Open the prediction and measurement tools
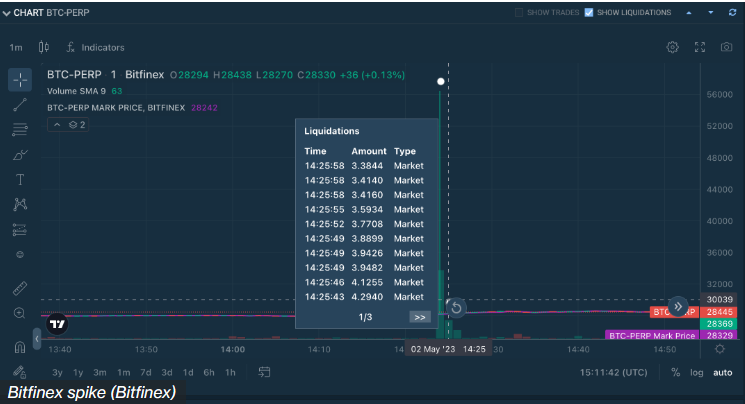The height and width of the screenshot is (404, 745). 20,230
